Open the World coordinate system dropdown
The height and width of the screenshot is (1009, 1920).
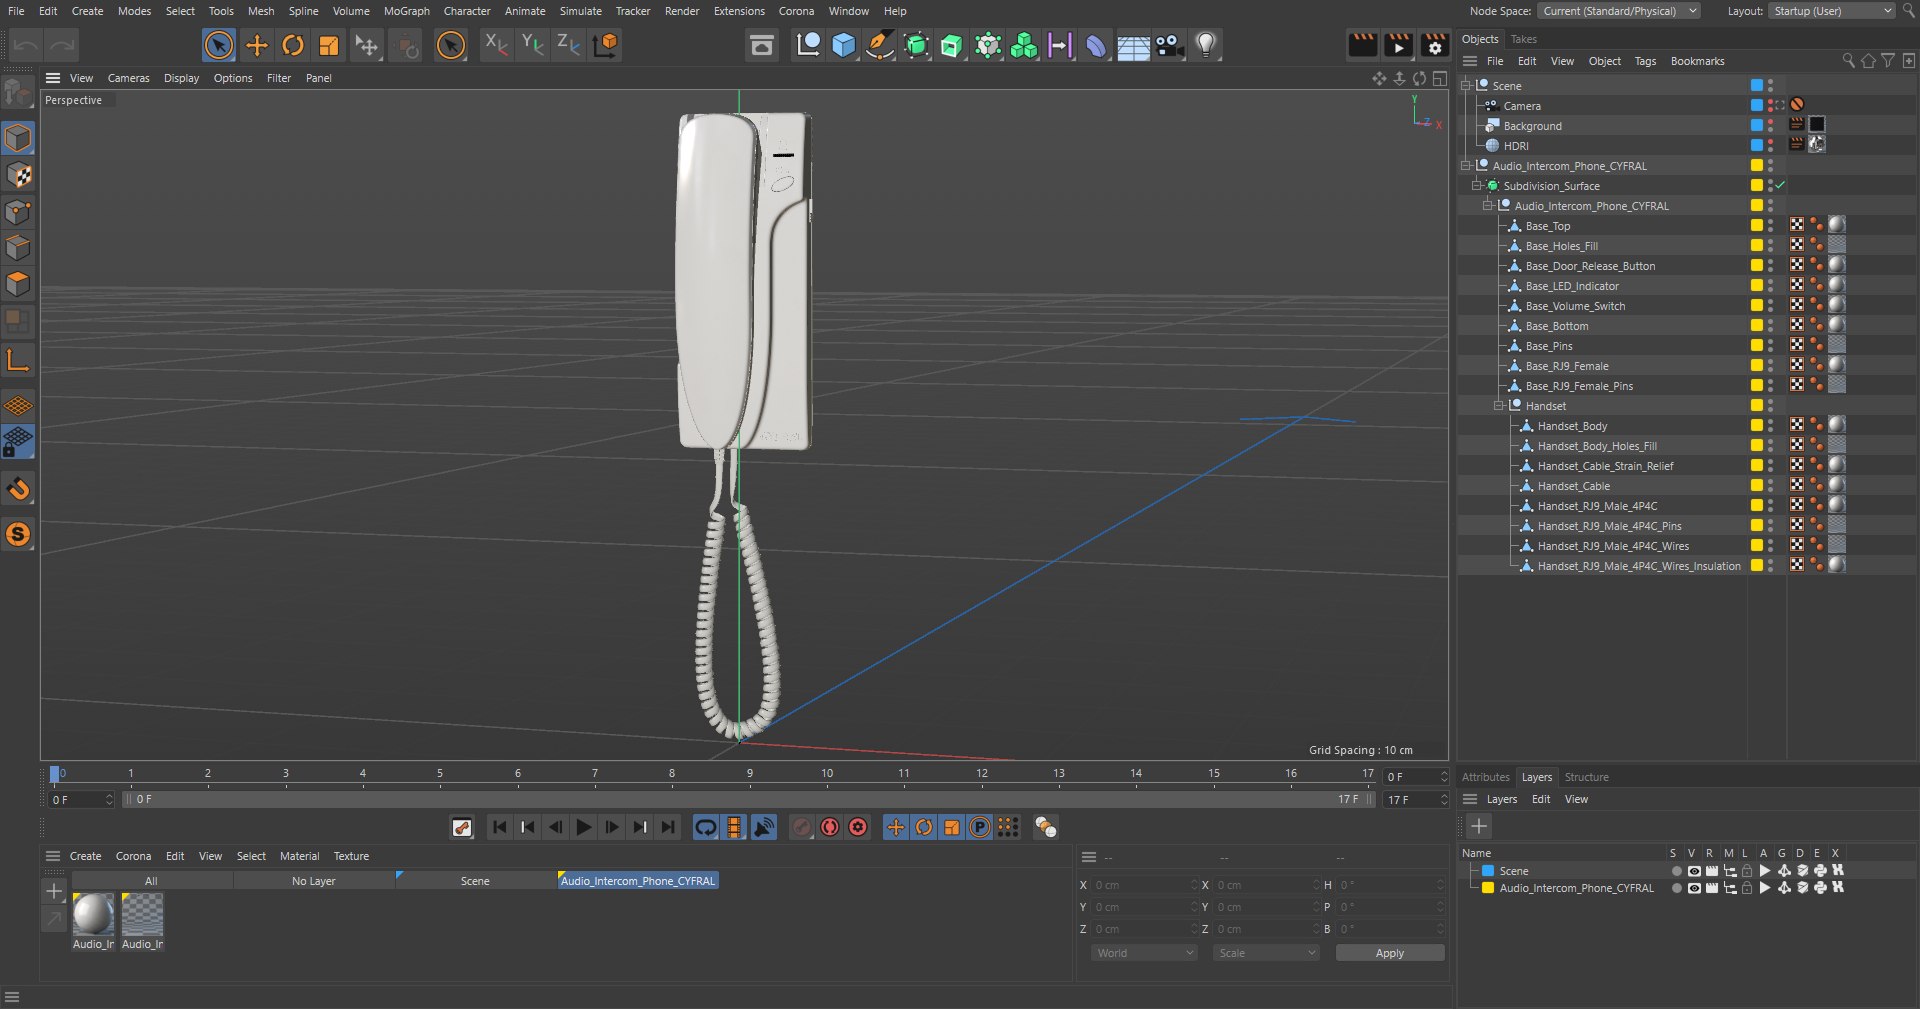click(x=1144, y=953)
